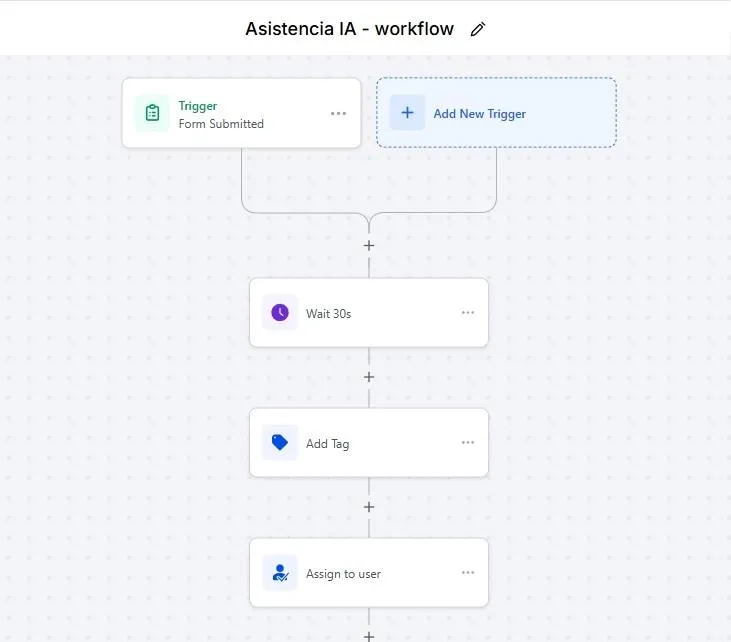
Task: Click the Assign to user person icon
Action: coord(280,573)
